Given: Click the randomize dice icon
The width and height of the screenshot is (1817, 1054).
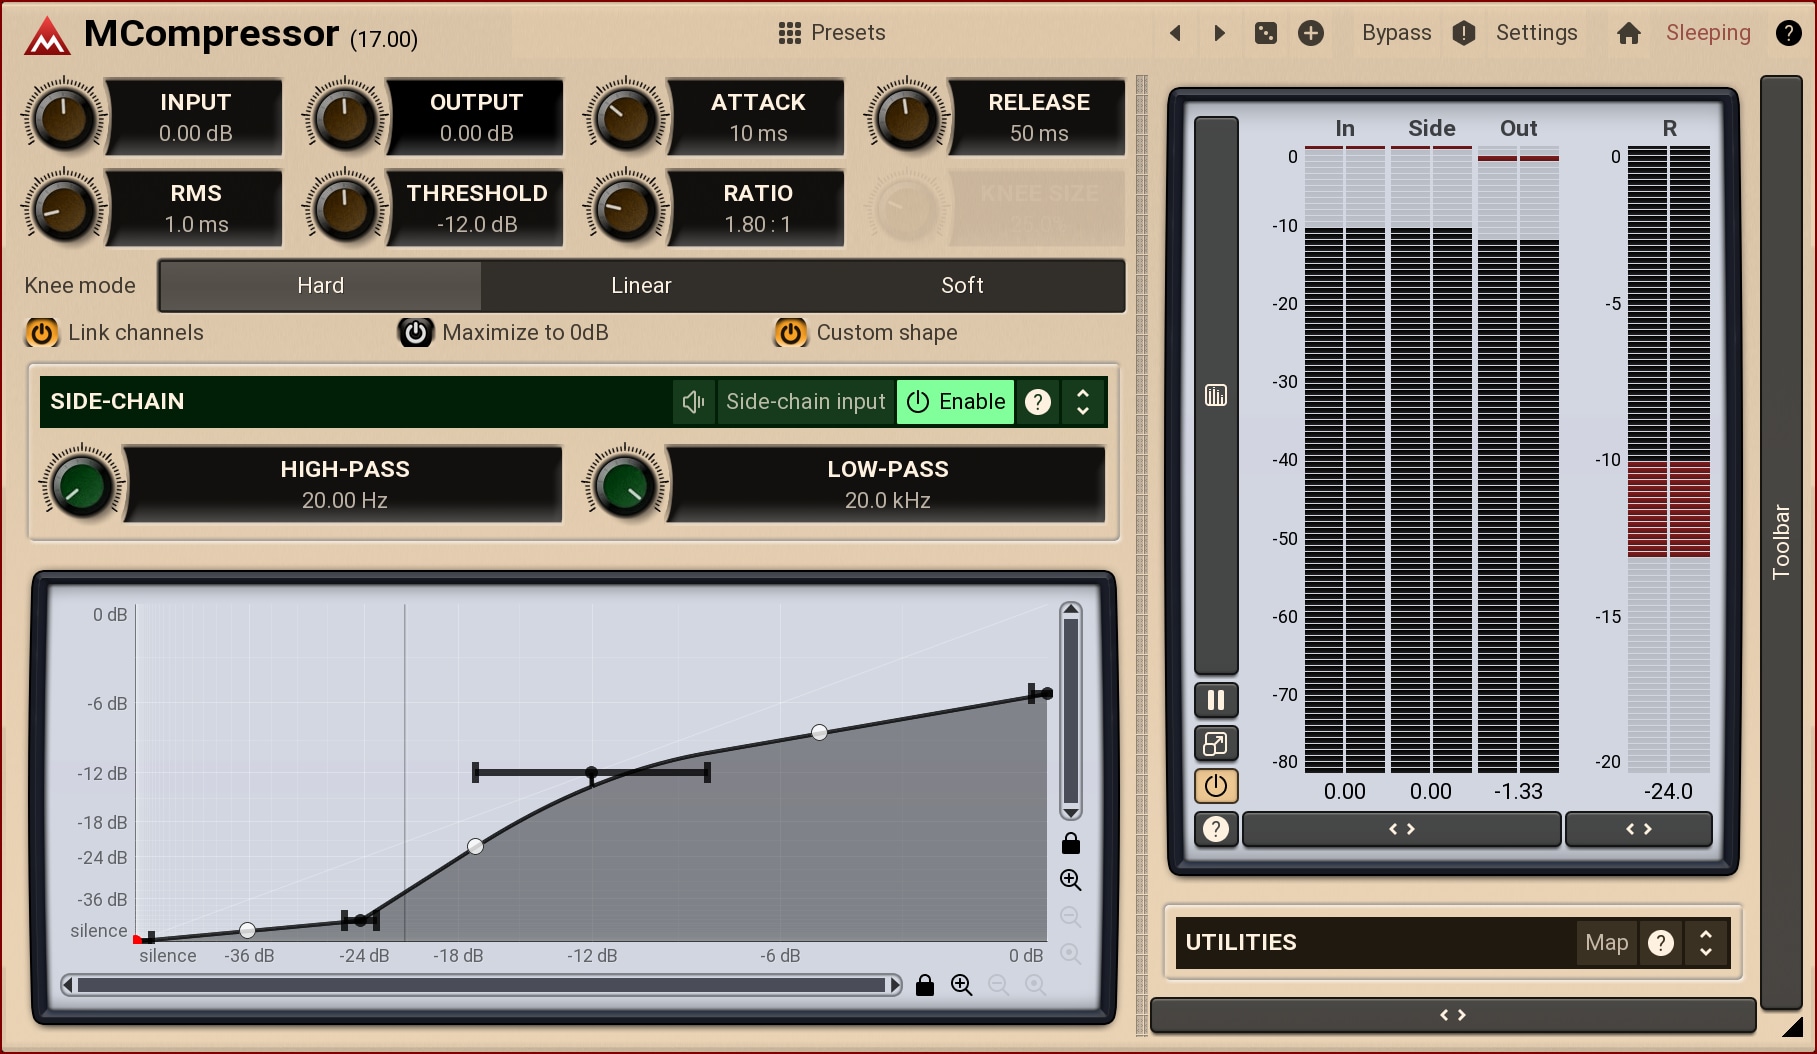Looking at the screenshot, I should click(x=1265, y=33).
